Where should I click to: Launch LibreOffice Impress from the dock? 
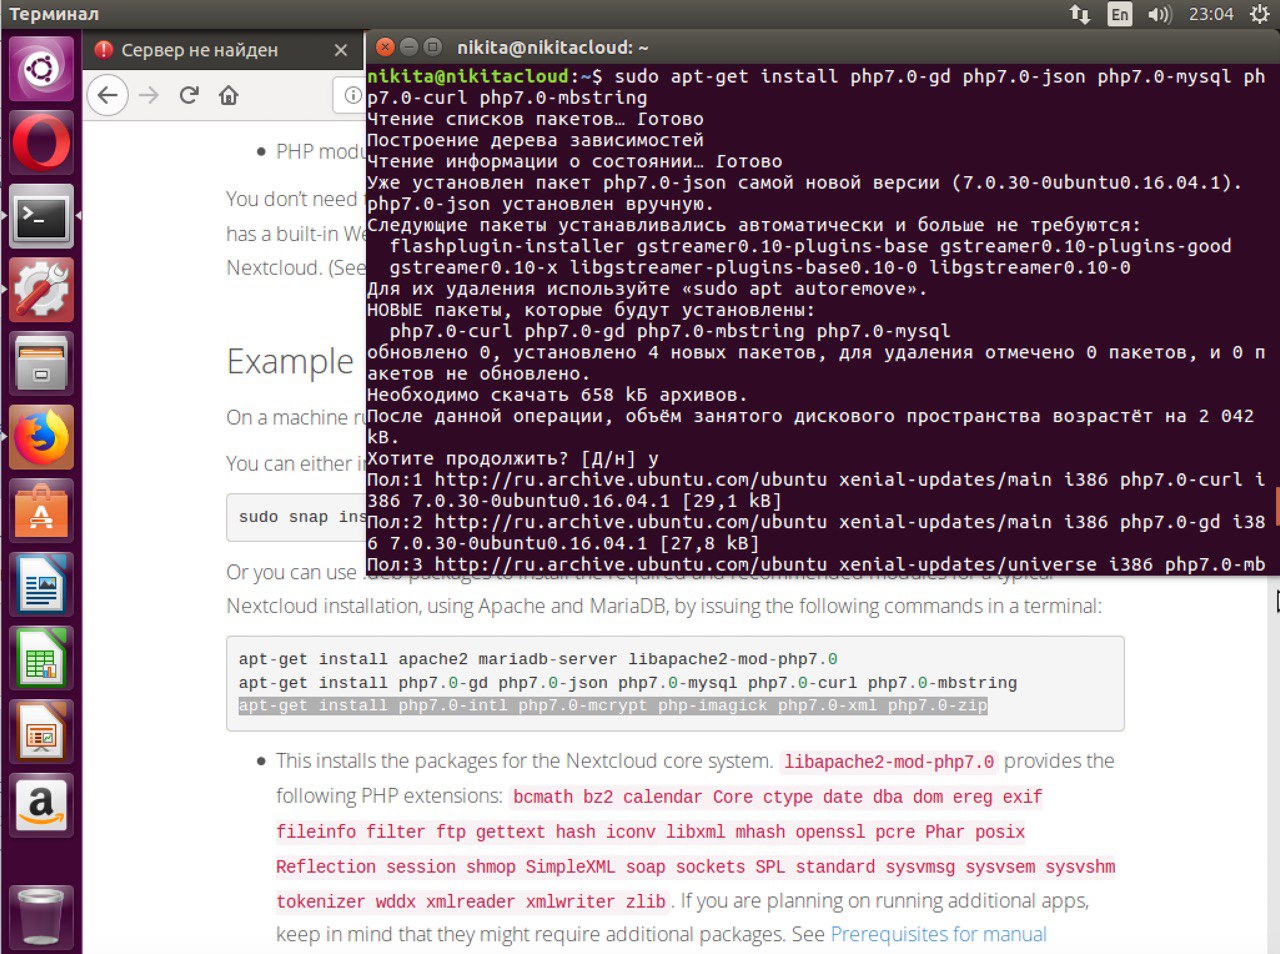click(41, 734)
